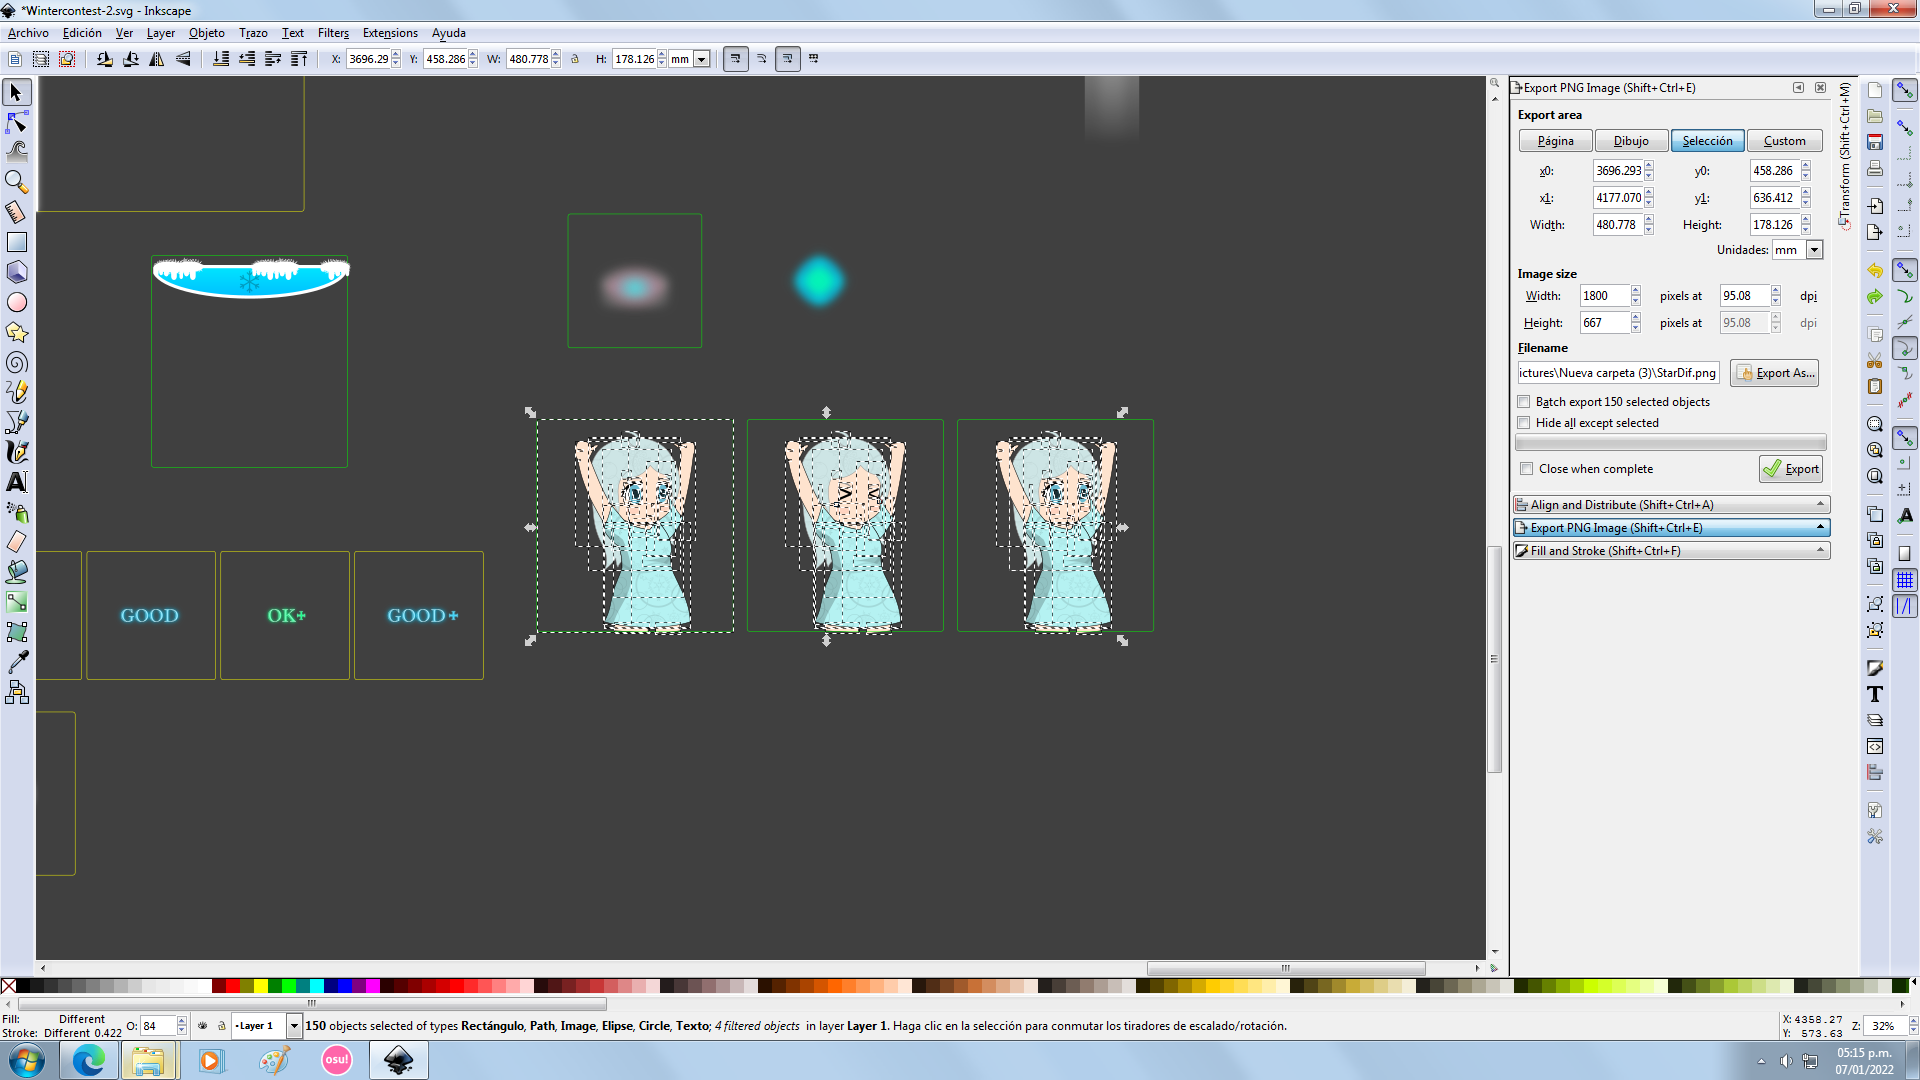Select the arrow selector tool

[16, 92]
